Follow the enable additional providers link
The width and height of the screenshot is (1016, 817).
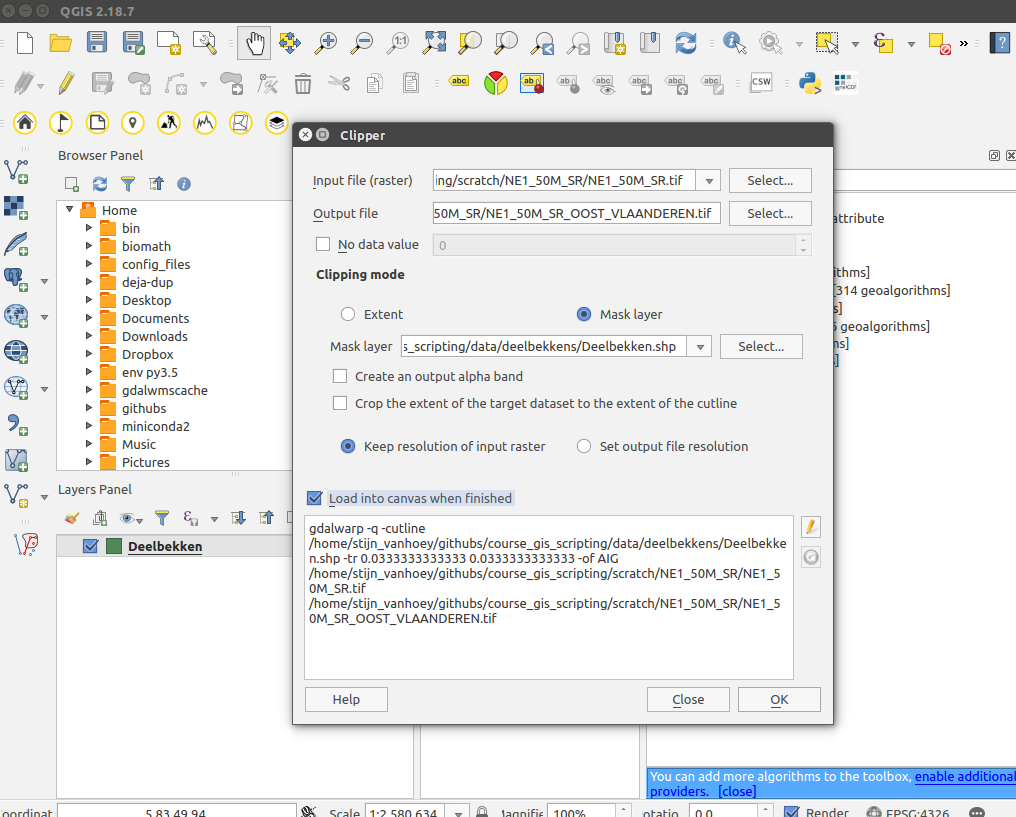(x=965, y=776)
